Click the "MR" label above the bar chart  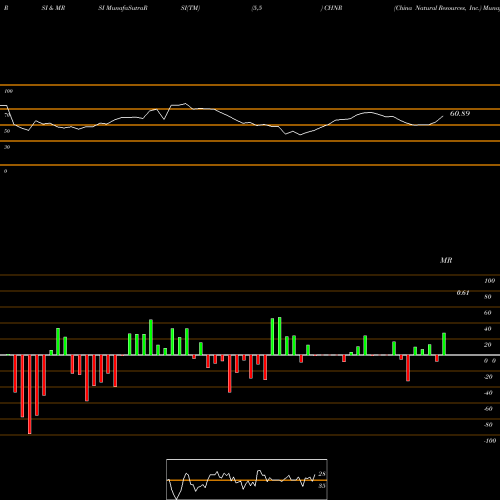coord(446,260)
